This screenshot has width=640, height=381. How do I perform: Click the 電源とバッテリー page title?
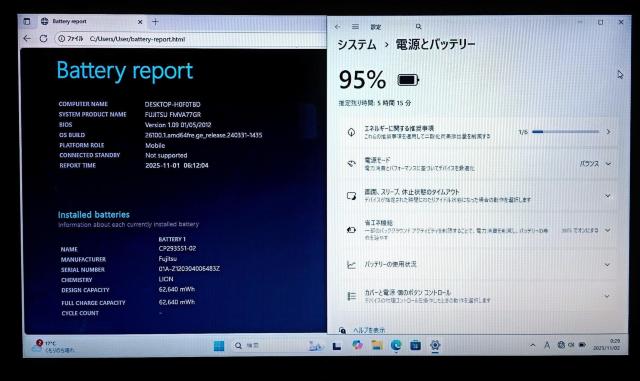point(436,45)
